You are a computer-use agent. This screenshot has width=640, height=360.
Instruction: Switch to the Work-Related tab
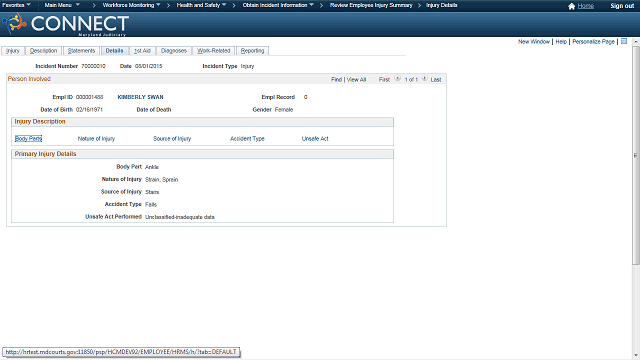tap(213, 51)
